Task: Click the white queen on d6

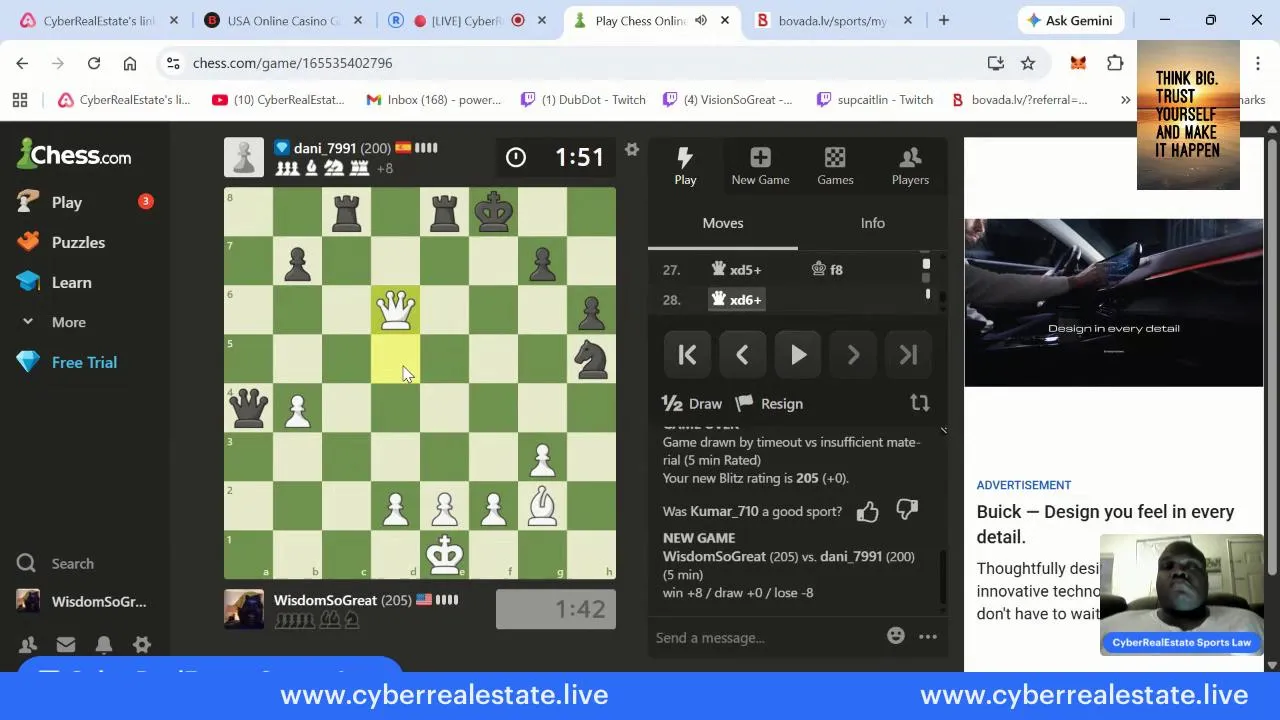Action: [395, 309]
